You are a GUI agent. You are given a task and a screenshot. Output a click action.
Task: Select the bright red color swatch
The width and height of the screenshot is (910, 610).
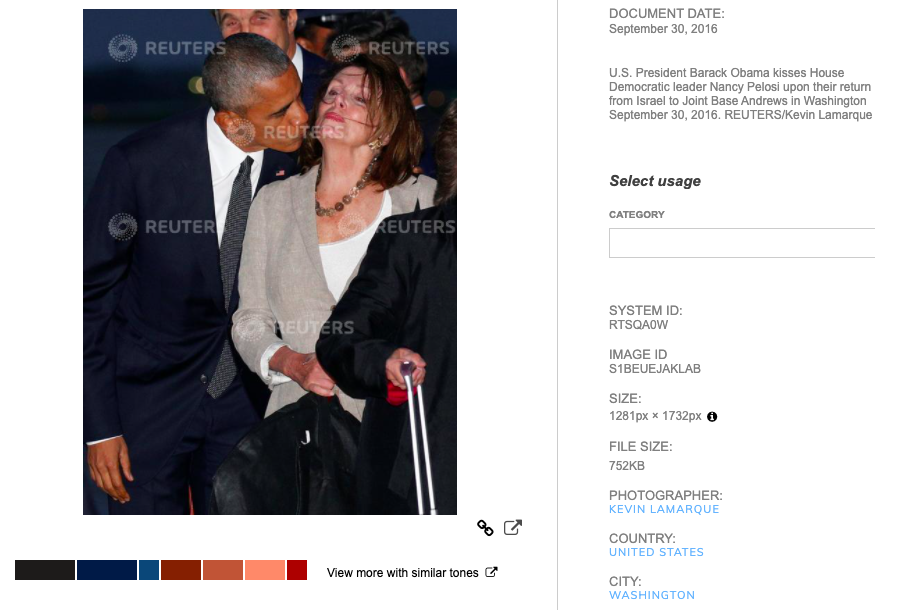[x=297, y=570]
